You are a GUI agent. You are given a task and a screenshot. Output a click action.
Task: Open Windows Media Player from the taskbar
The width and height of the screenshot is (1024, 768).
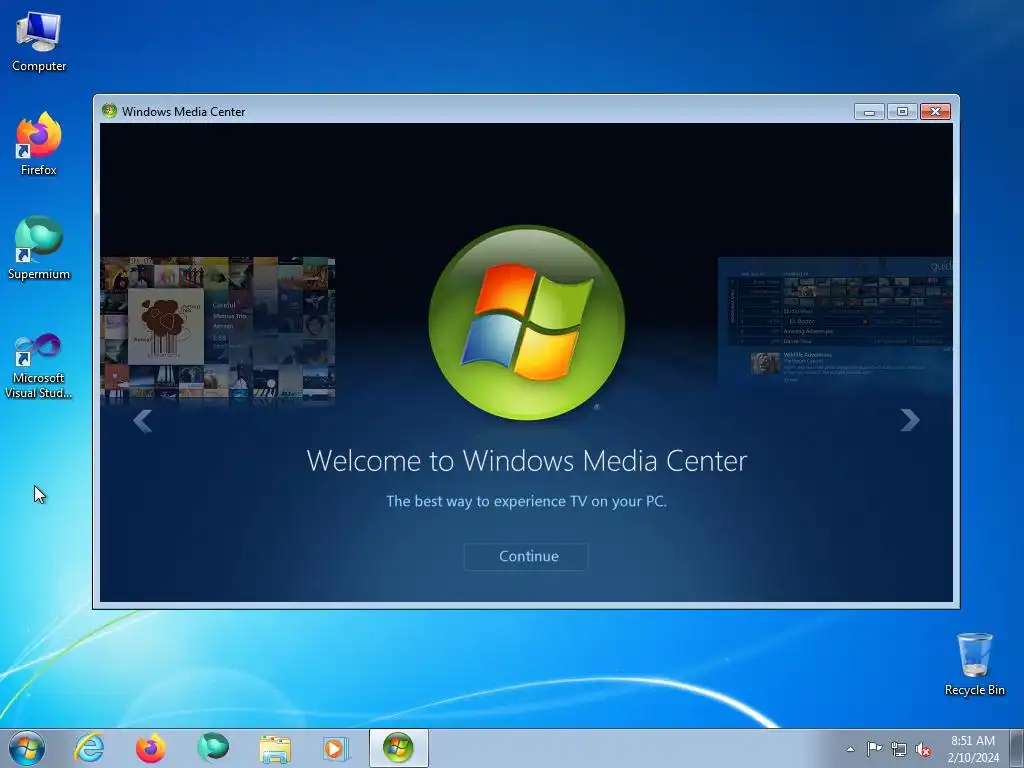336,748
